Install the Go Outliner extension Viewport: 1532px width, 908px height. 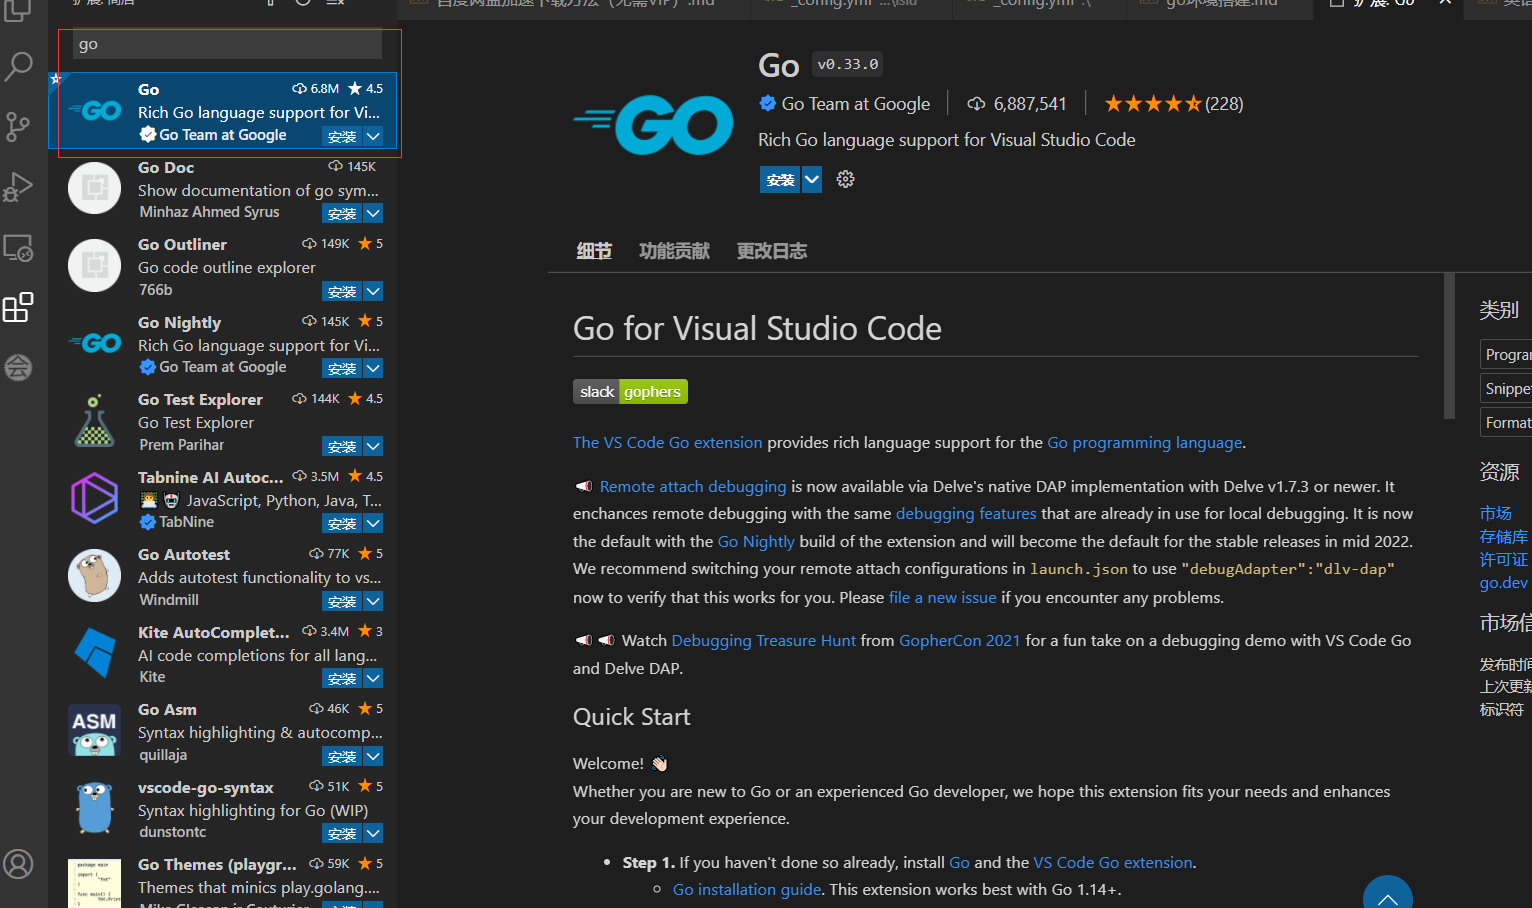(x=342, y=291)
